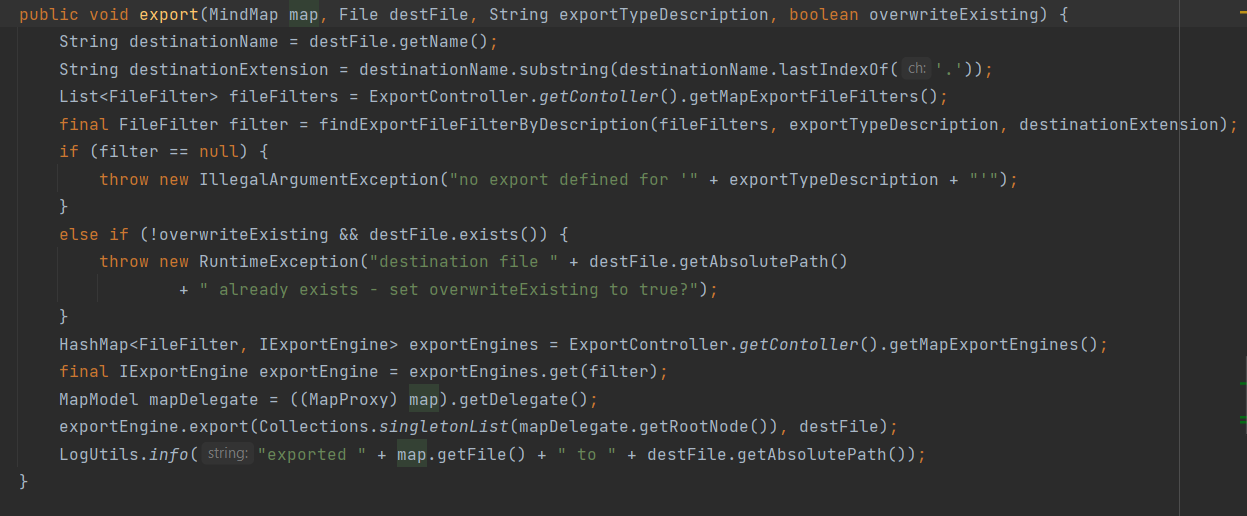The width and height of the screenshot is (1247, 516).
Task: Click the "no export defined for '" string
Action: pos(574,180)
